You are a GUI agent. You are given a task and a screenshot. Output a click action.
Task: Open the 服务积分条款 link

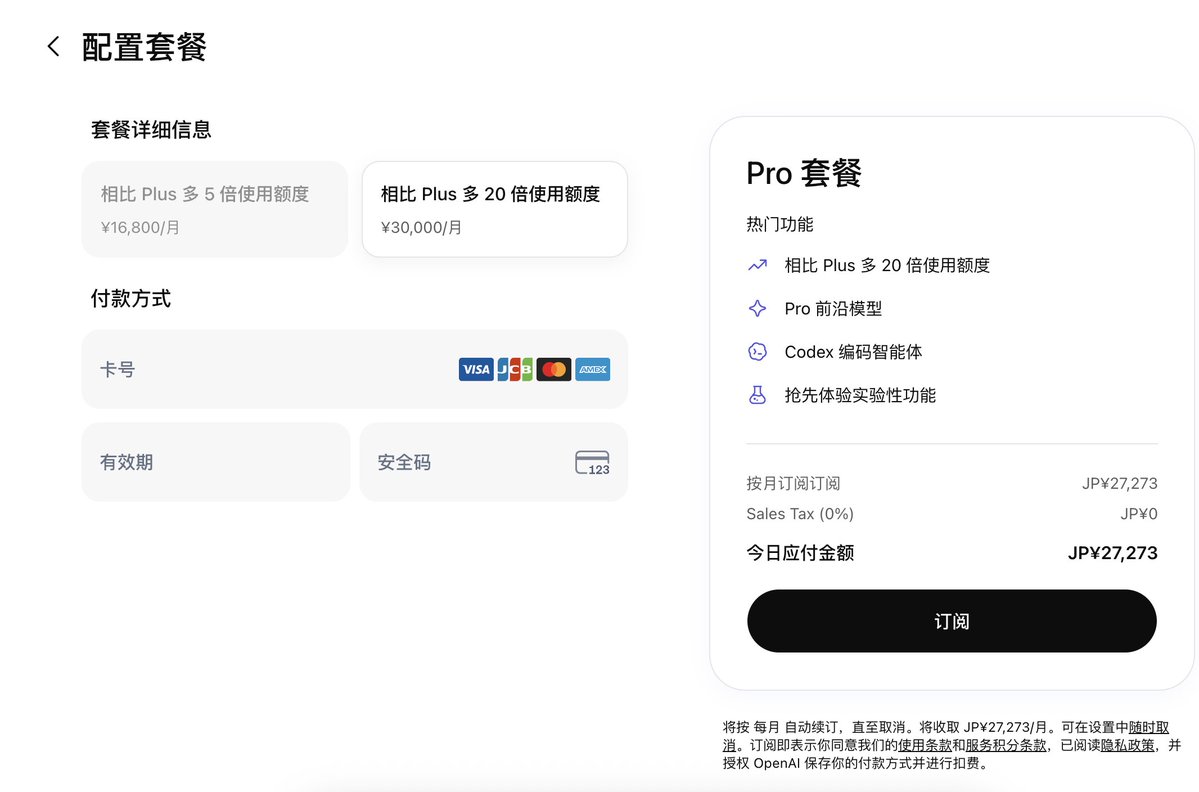click(x=1006, y=745)
